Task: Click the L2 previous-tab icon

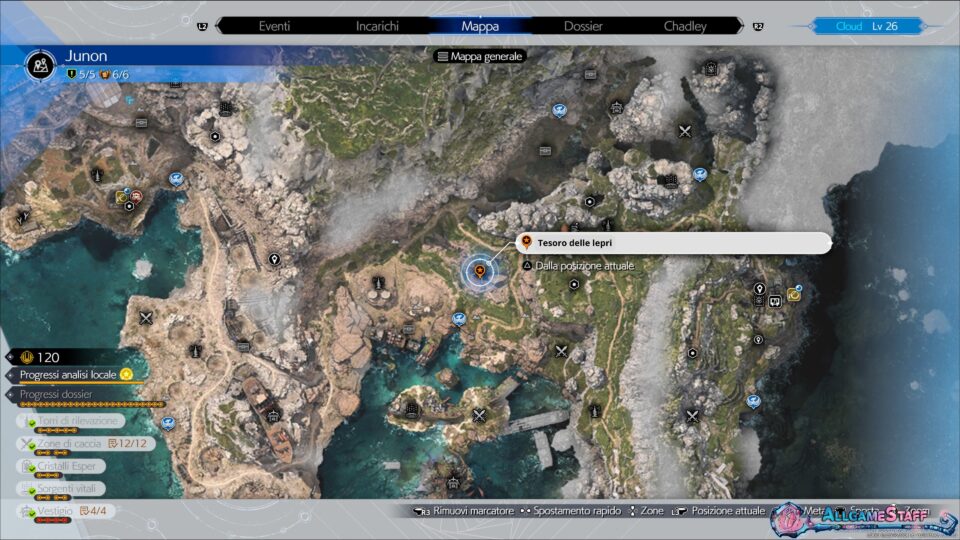Action: click(x=202, y=26)
